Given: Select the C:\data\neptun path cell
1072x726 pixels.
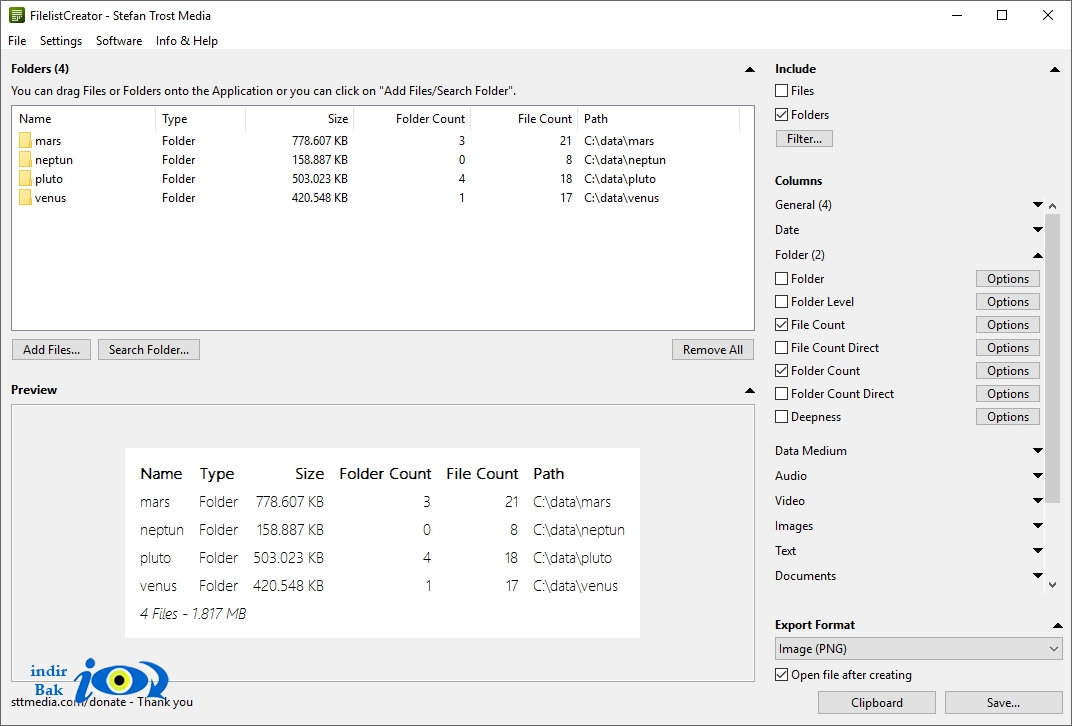Looking at the screenshot, I should [625, 160].
